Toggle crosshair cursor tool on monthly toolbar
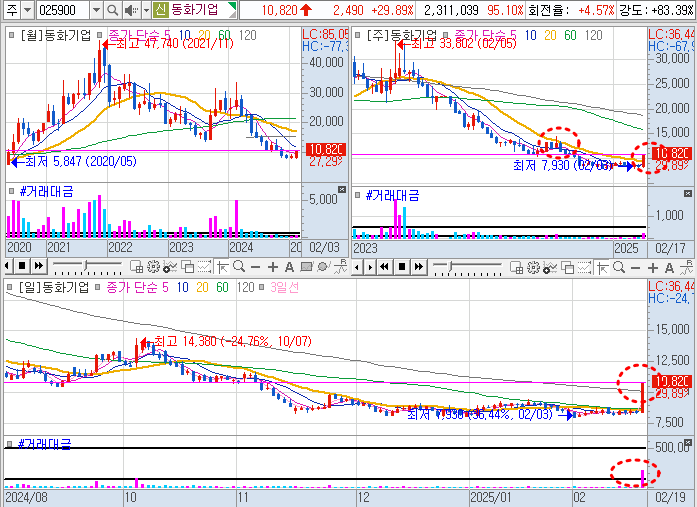The height and width of the screenshot is (507, 697). coord(222,267)
